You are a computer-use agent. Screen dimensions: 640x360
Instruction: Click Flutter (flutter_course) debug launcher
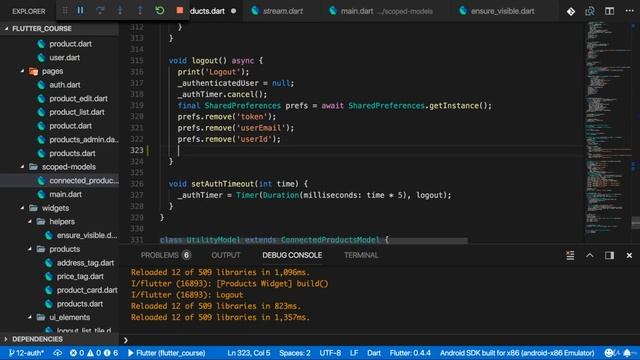coord(166,353)
